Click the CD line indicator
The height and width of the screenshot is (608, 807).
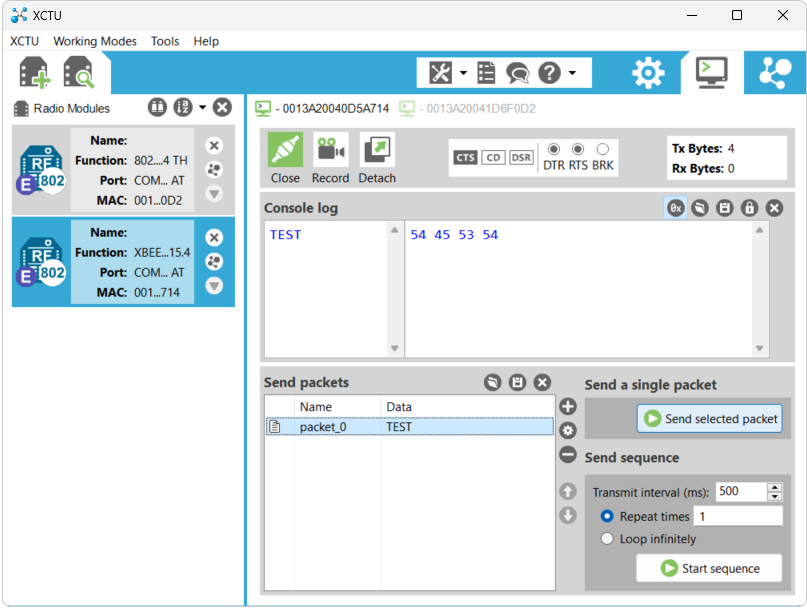point(493,158)
